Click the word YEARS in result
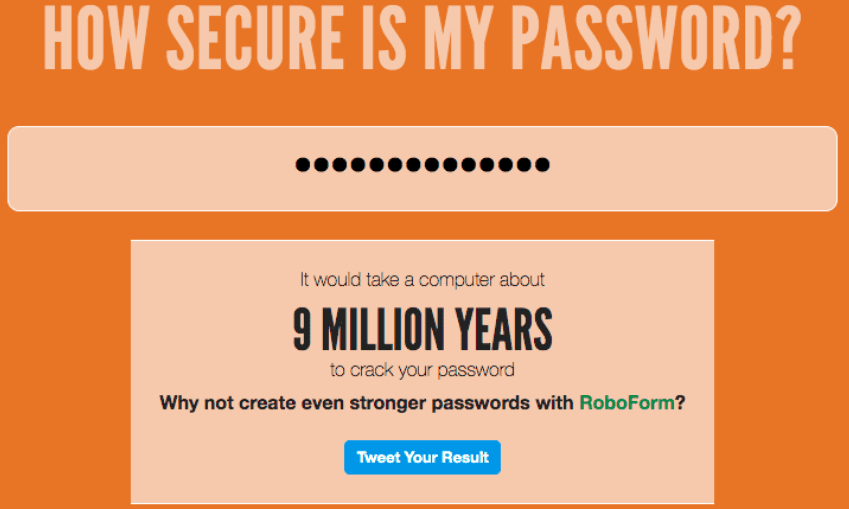This screenshot has width=849, height=509. (505, 330)
